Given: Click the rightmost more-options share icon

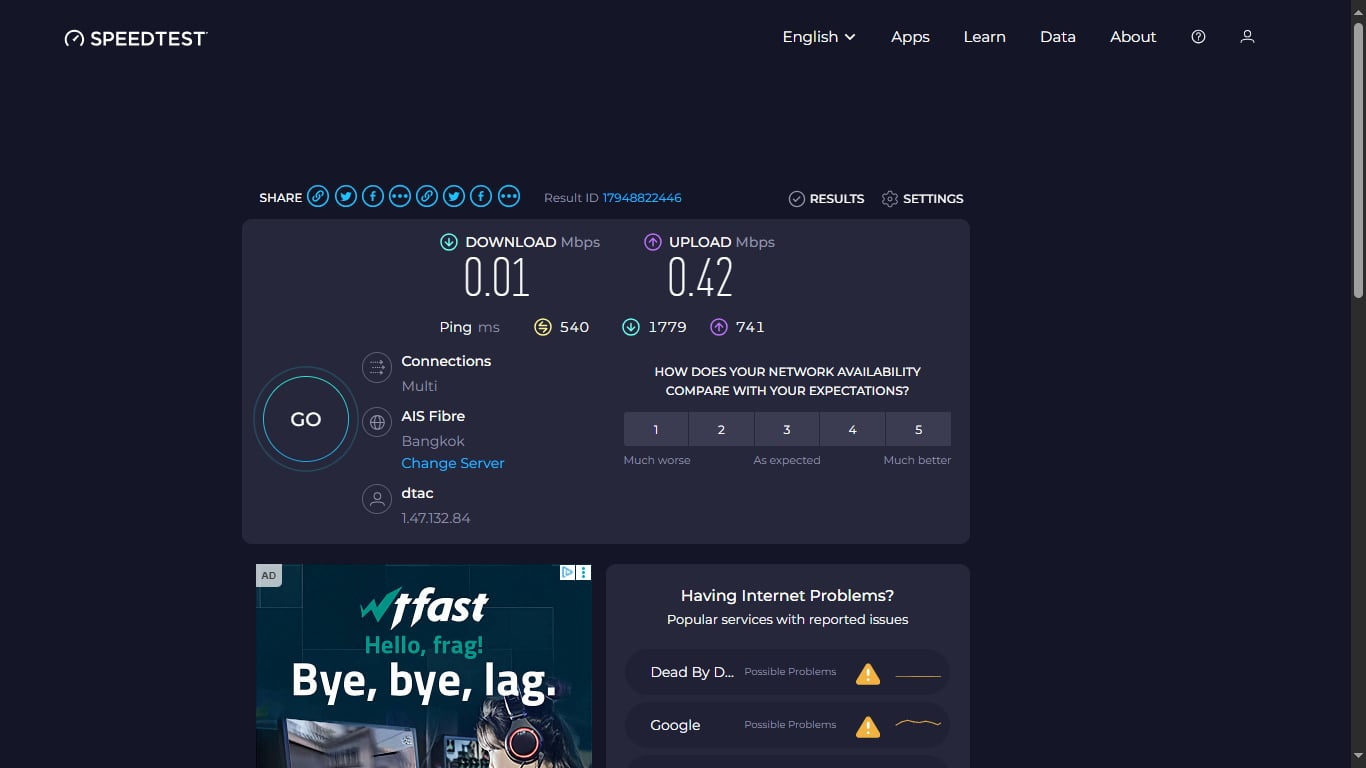Looking at the screenshot, I should click(x=509, y=196).
